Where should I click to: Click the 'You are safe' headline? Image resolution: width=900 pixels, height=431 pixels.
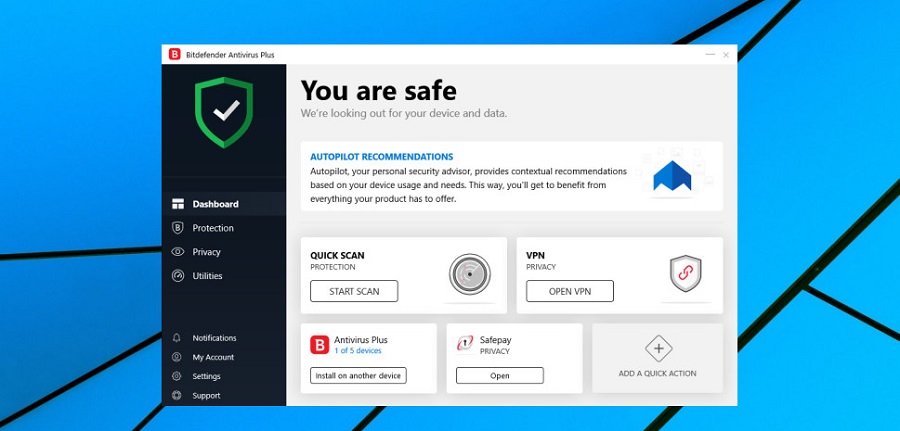click(x=379, y=90)
